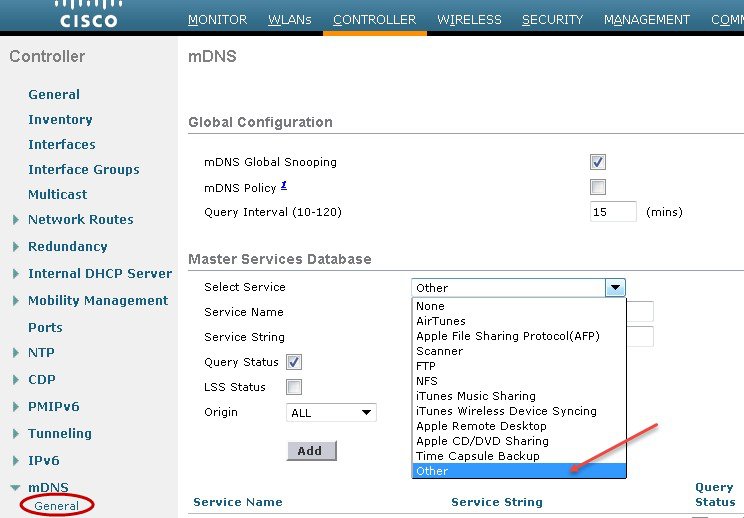Click the Service Name input field
This screenshot has height=518, width=744.
640,312
